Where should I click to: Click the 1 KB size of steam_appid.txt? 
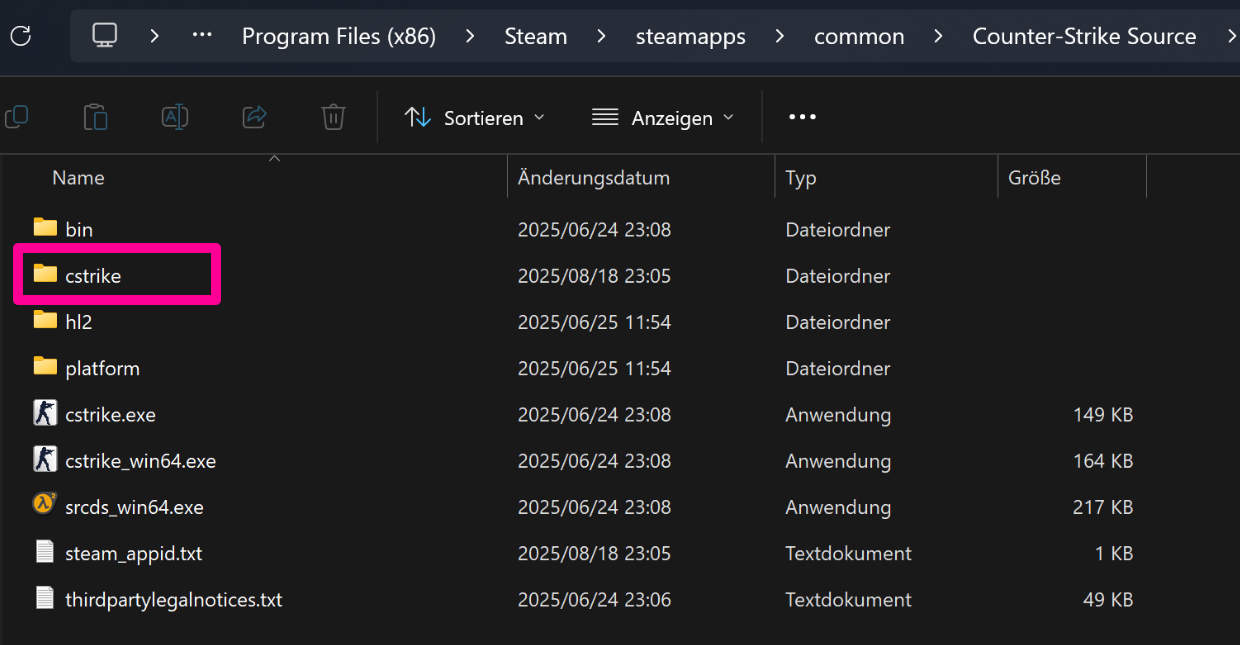pyautogui.click(x=1114, y=553)
